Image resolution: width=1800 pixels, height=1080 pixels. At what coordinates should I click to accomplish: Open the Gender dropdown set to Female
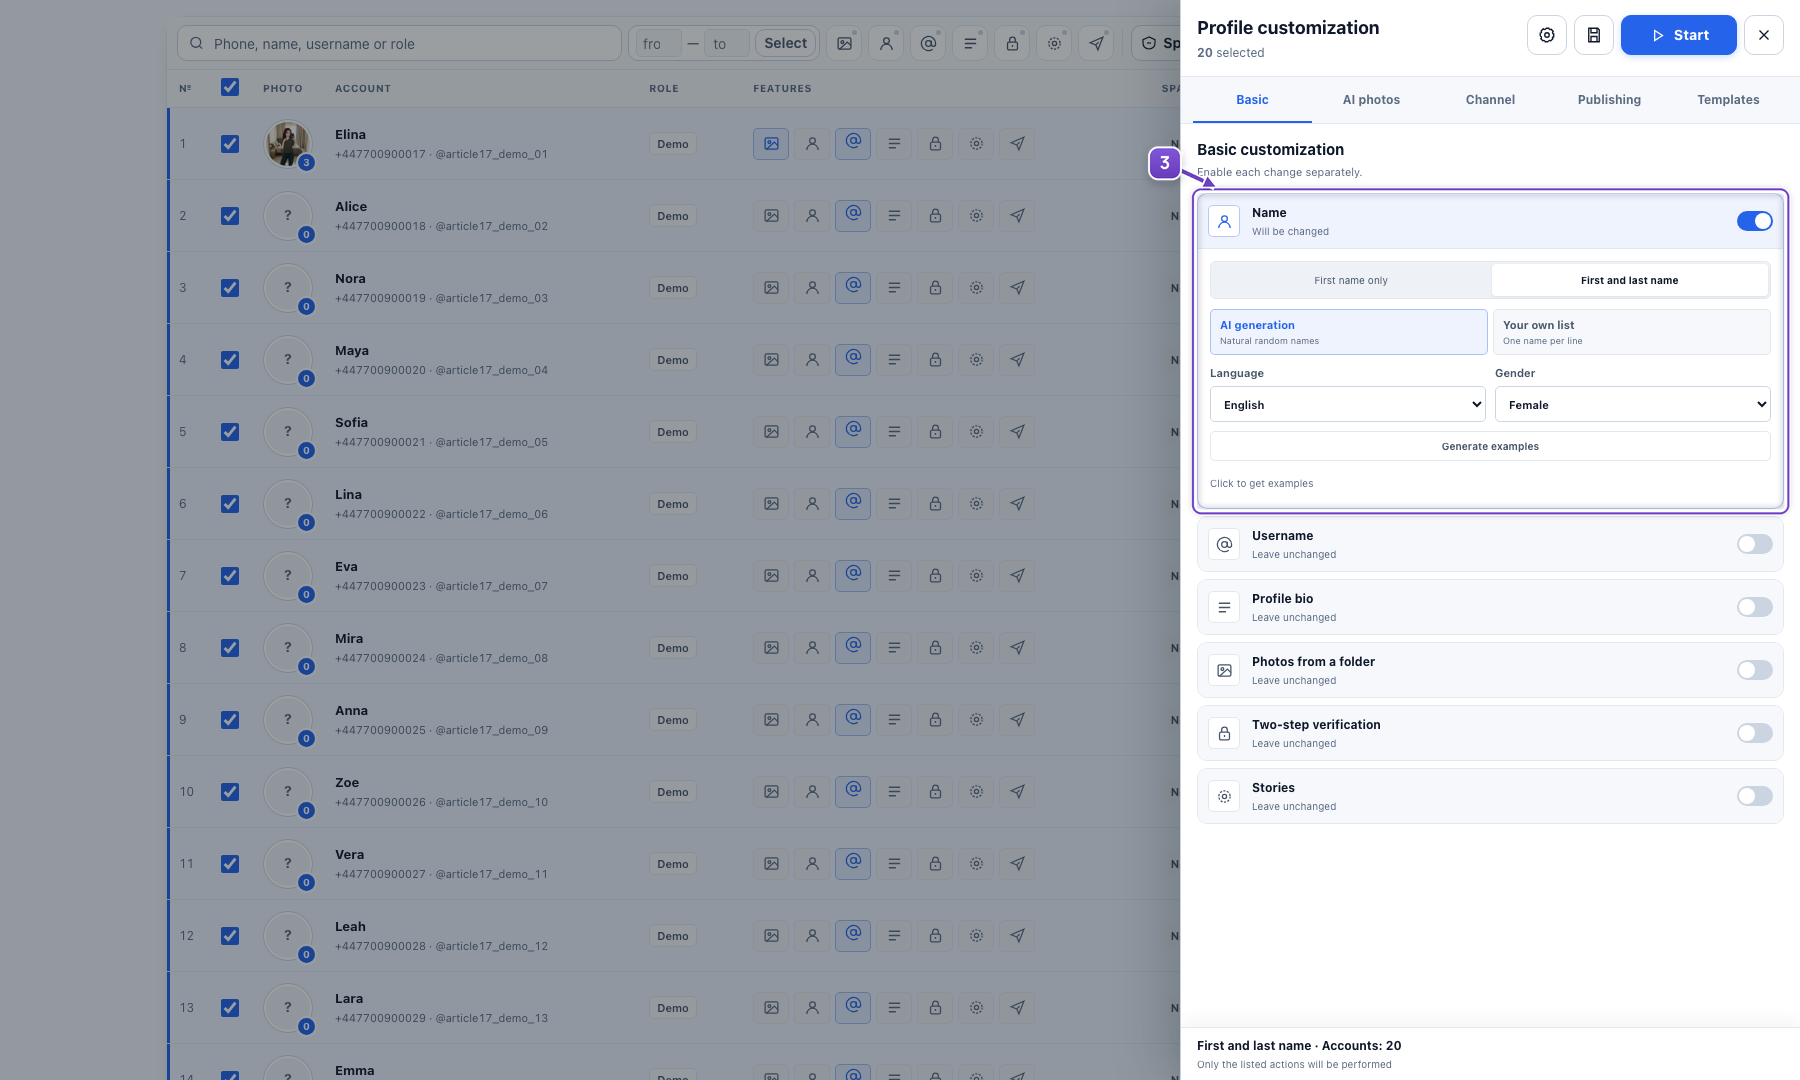(x=1632, y=404)
